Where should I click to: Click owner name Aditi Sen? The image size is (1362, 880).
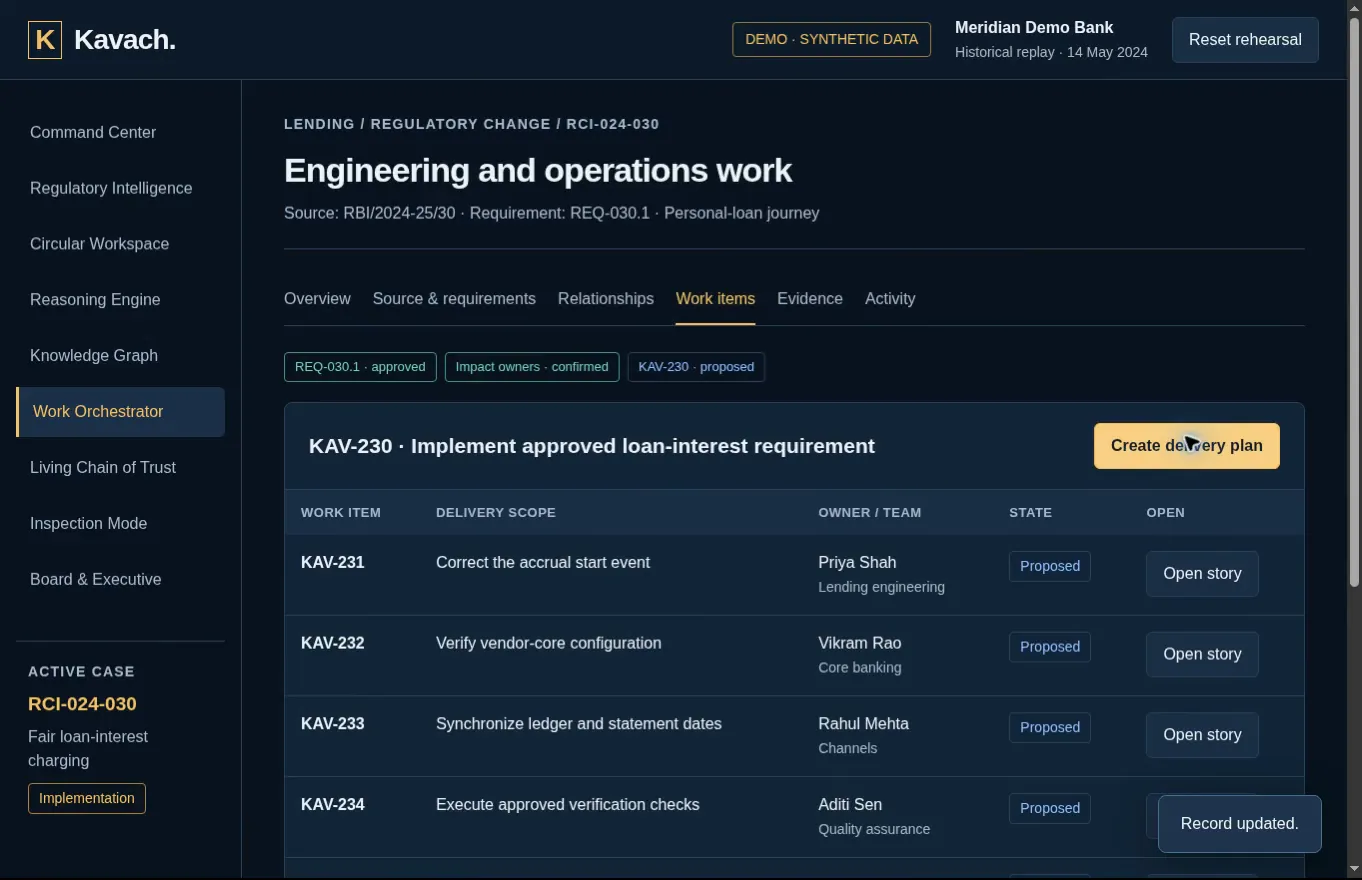850,805
